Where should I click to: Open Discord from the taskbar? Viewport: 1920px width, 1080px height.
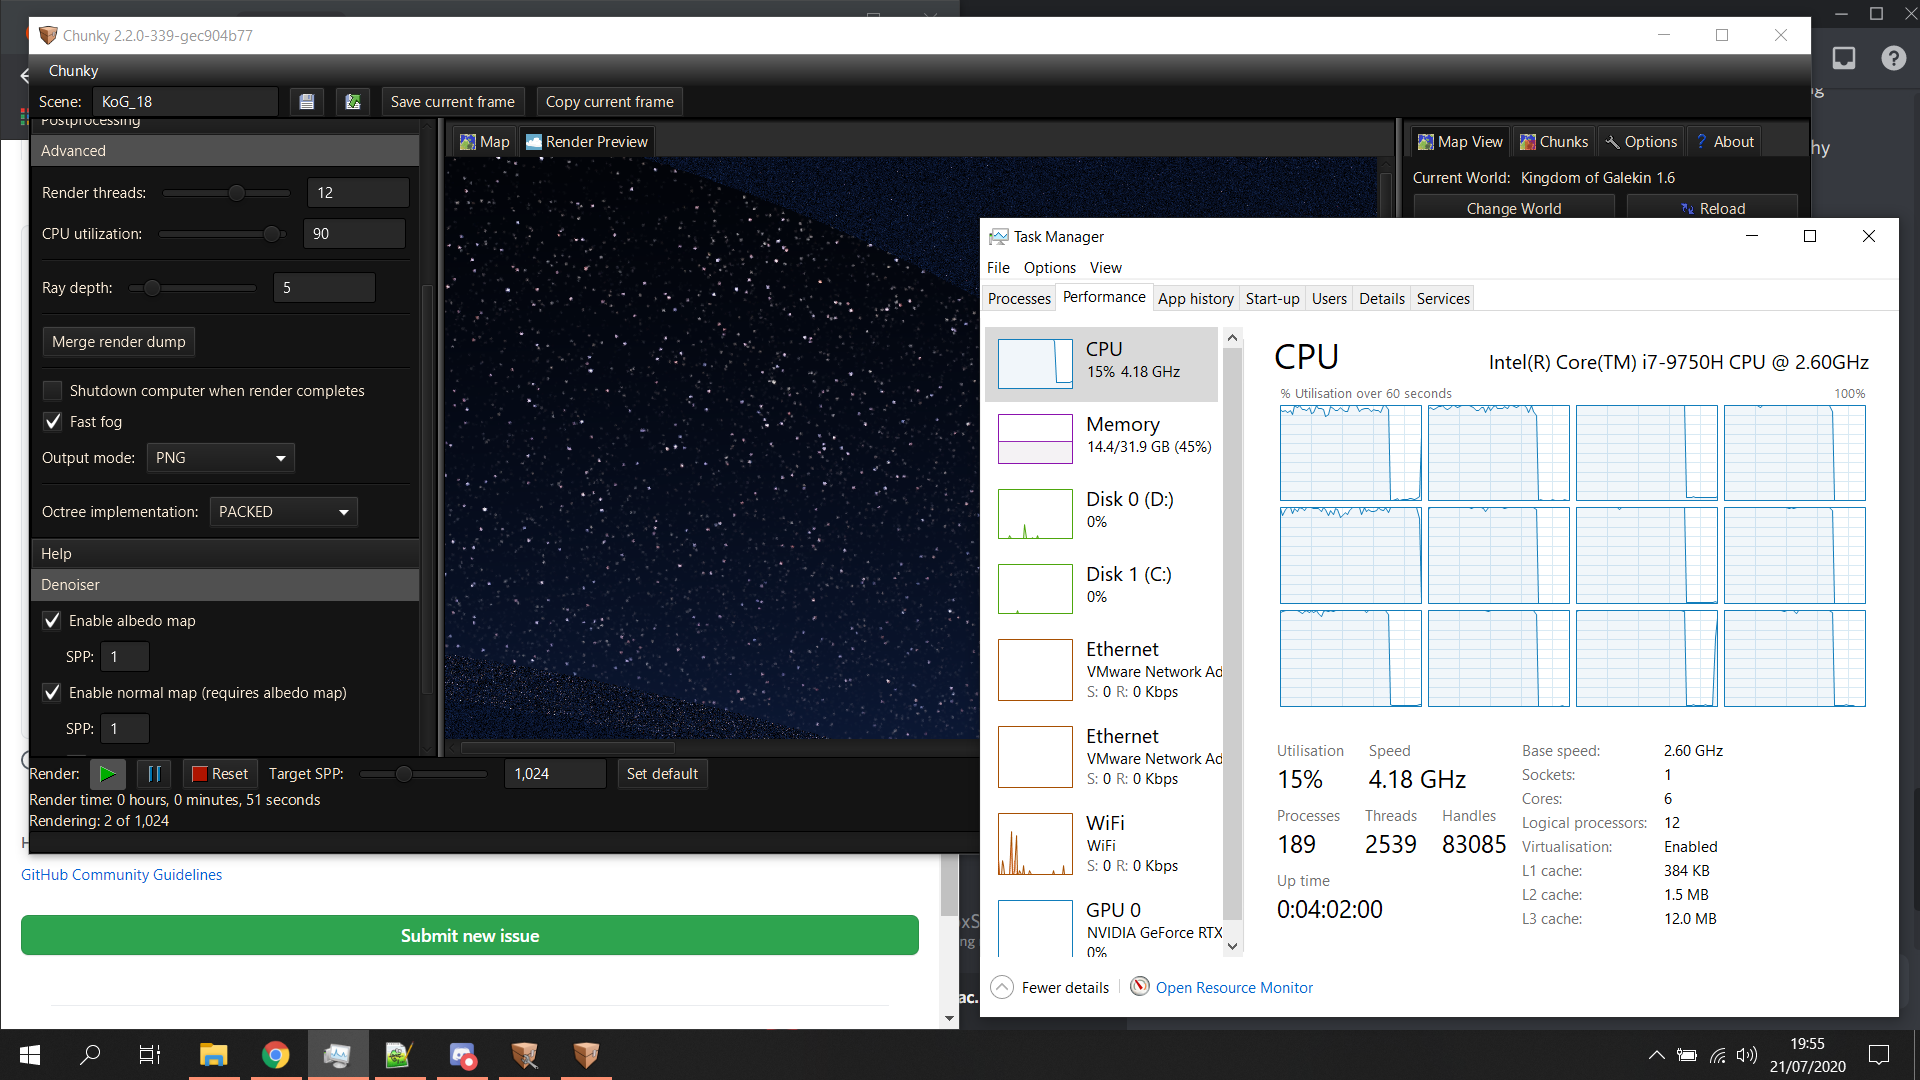tap(461, 1055)
